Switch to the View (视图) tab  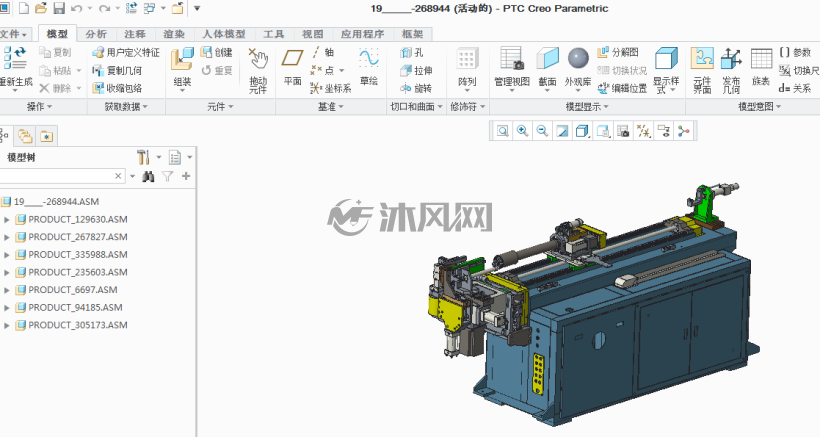[x=312, y=34]
